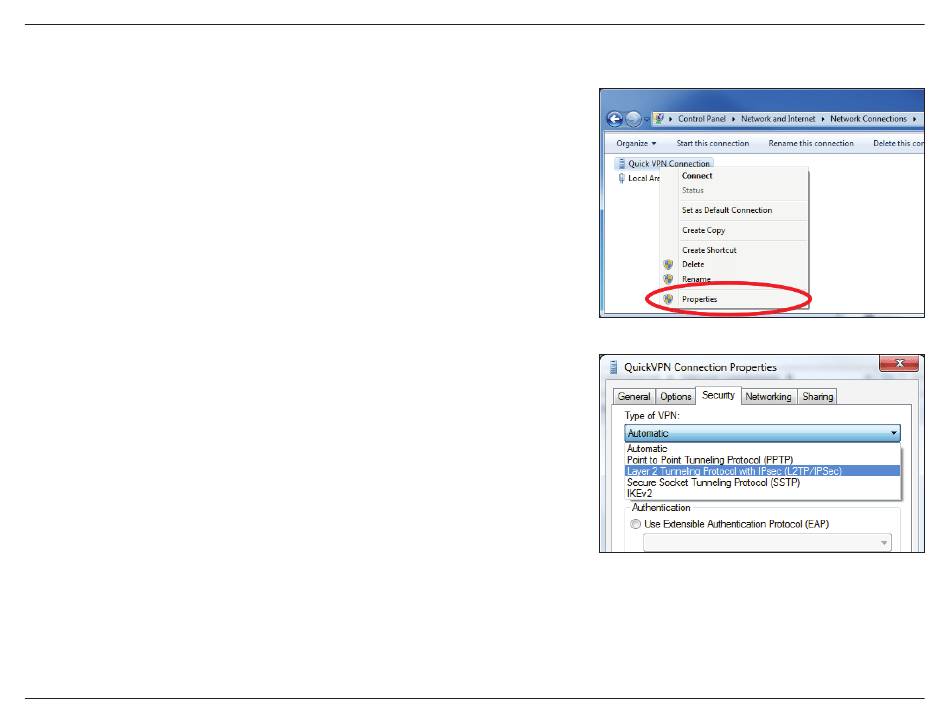Choose Connect from the context menu

coord(697,176)
